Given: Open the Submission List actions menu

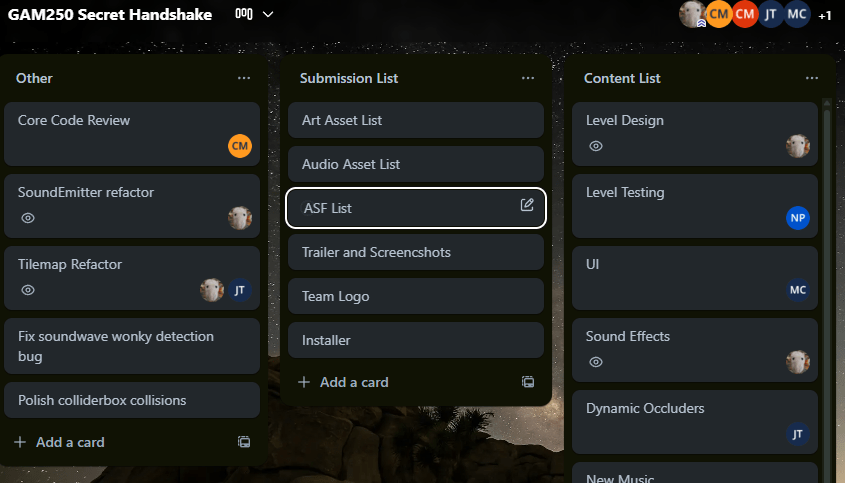Looking at the screenshot, I should [x=528, y=78].
